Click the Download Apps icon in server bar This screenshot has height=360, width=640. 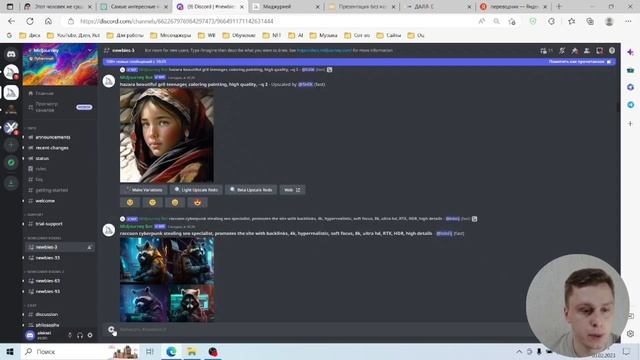point(11,183)
